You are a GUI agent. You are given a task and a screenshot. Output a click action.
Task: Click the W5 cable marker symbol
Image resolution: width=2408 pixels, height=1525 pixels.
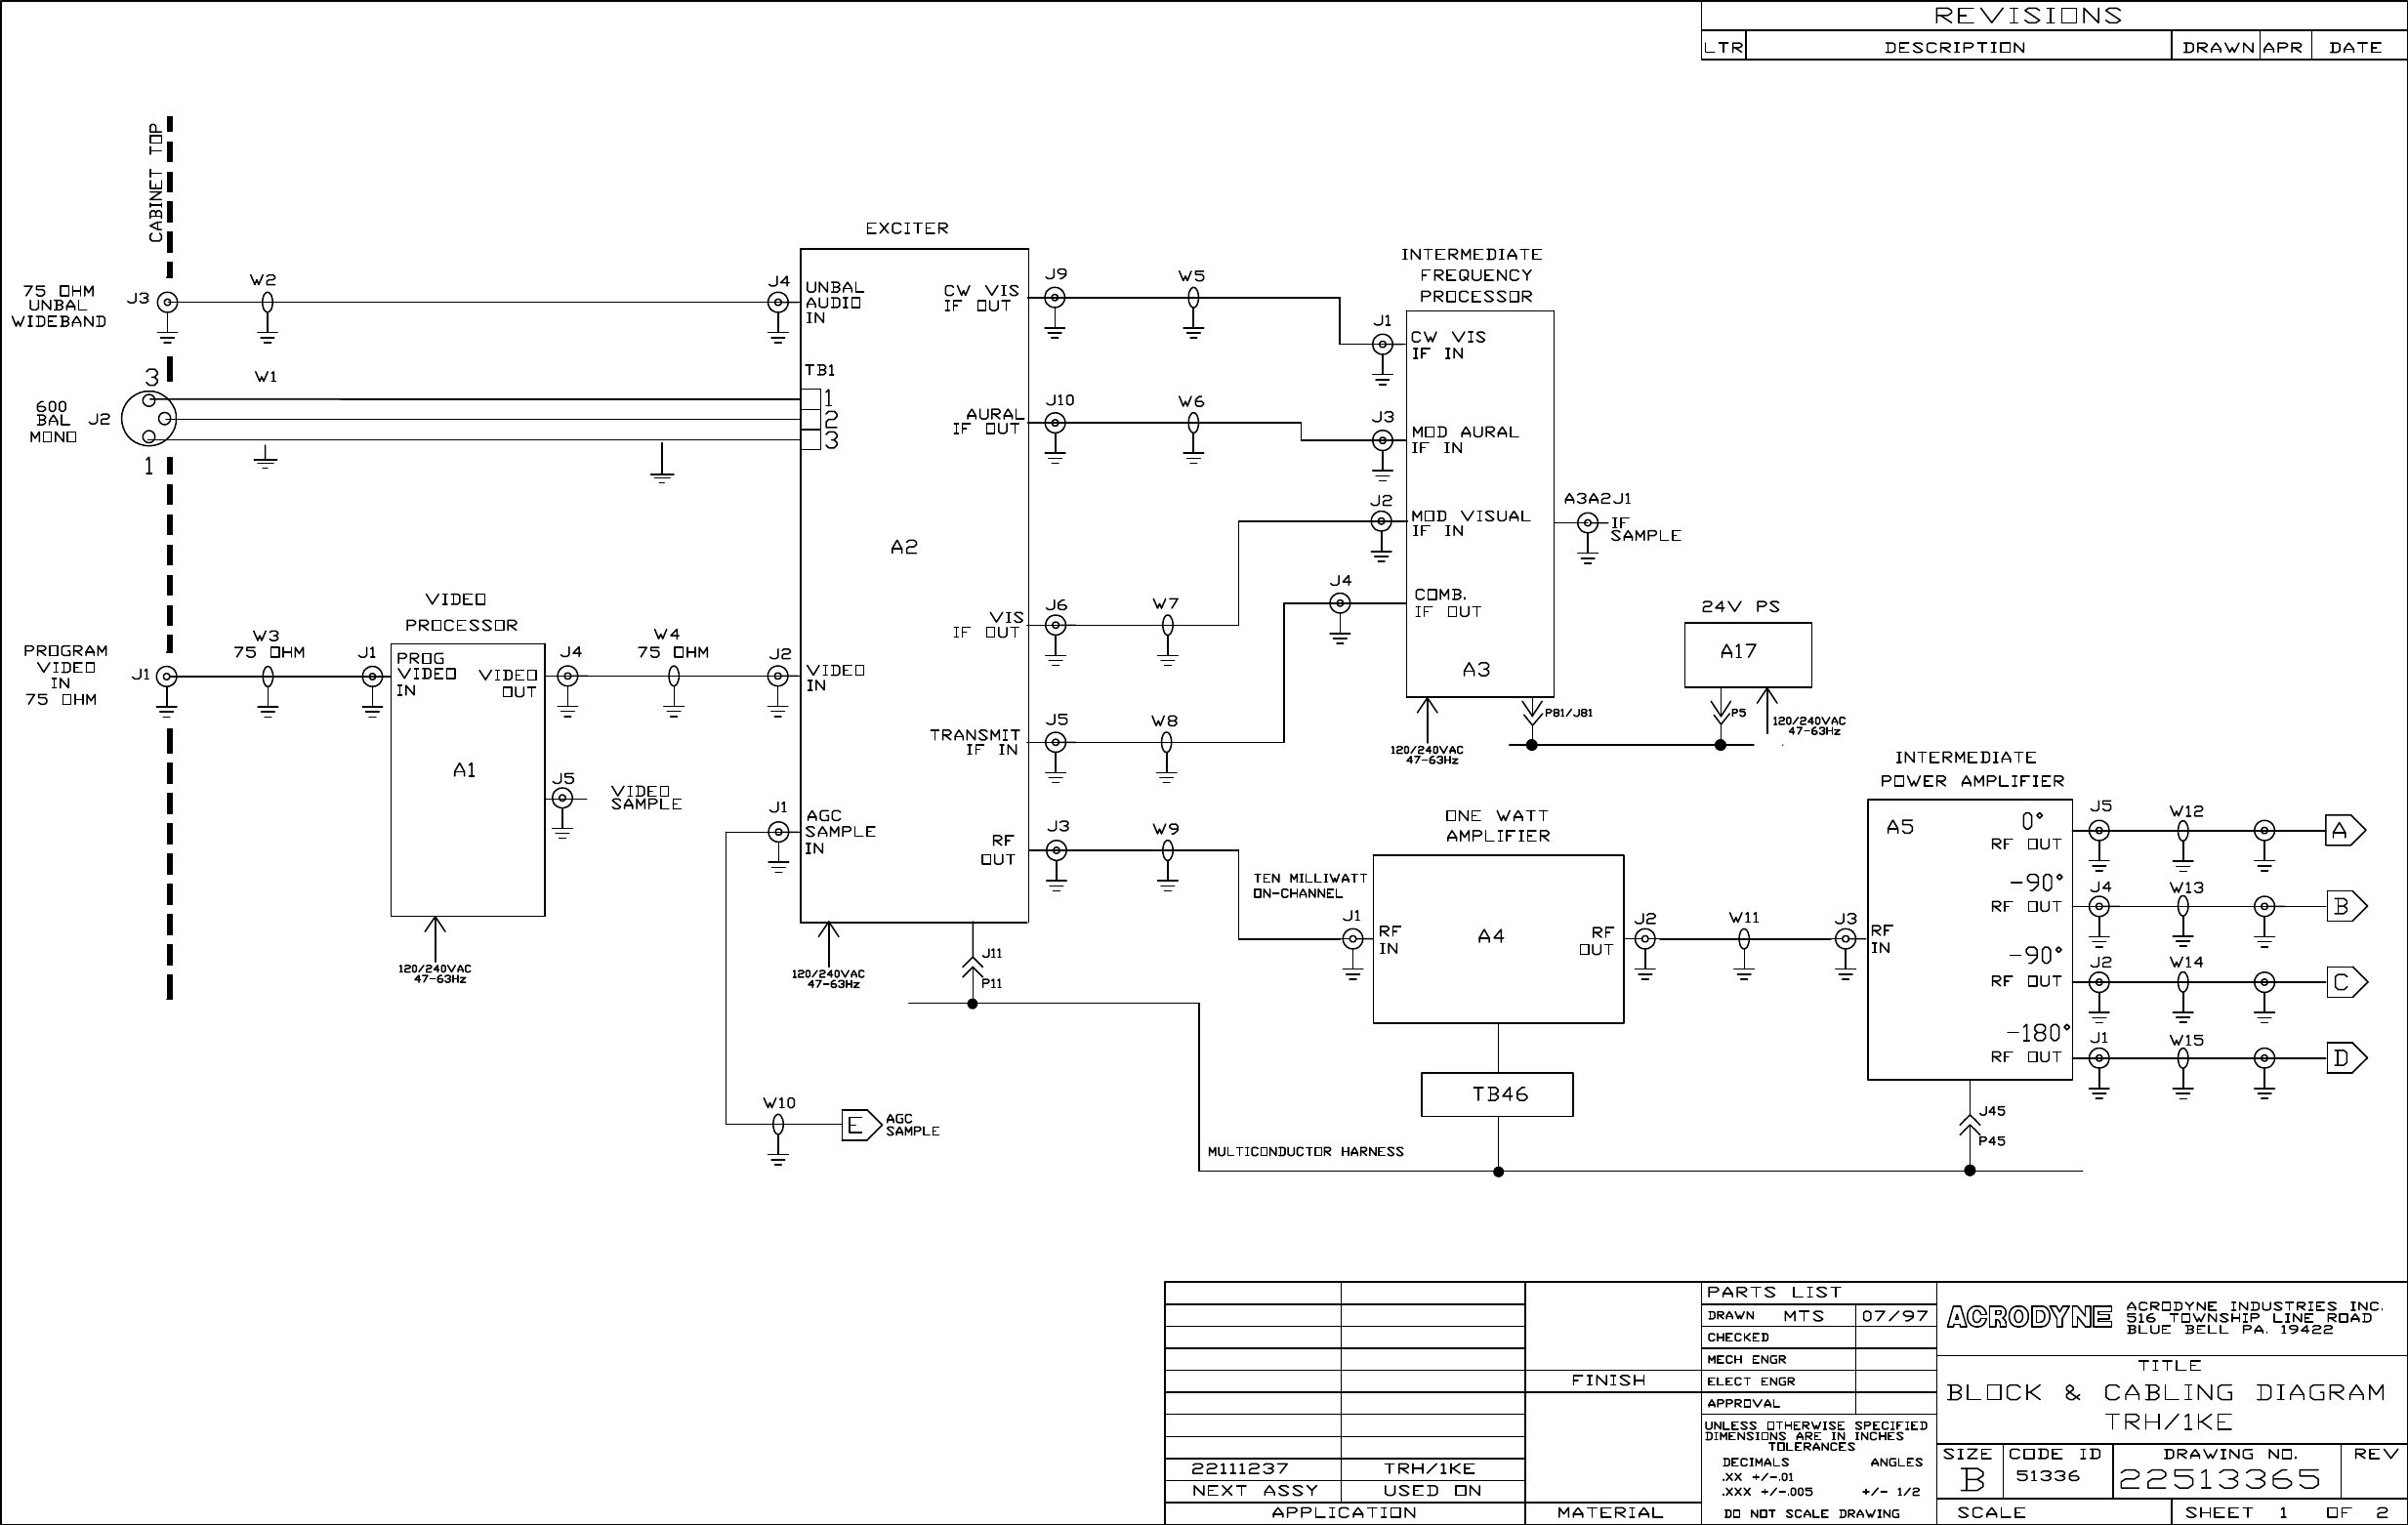[1193, 298]
